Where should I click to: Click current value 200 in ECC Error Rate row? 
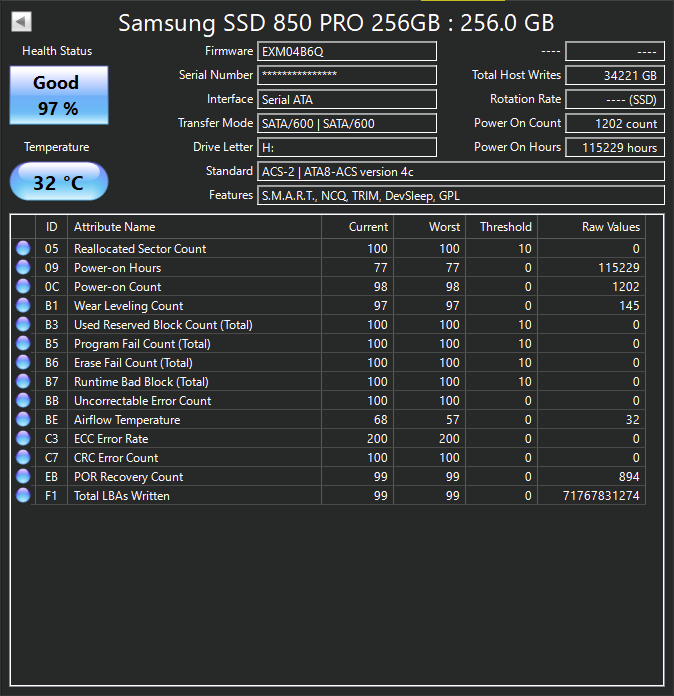point(377,439)
